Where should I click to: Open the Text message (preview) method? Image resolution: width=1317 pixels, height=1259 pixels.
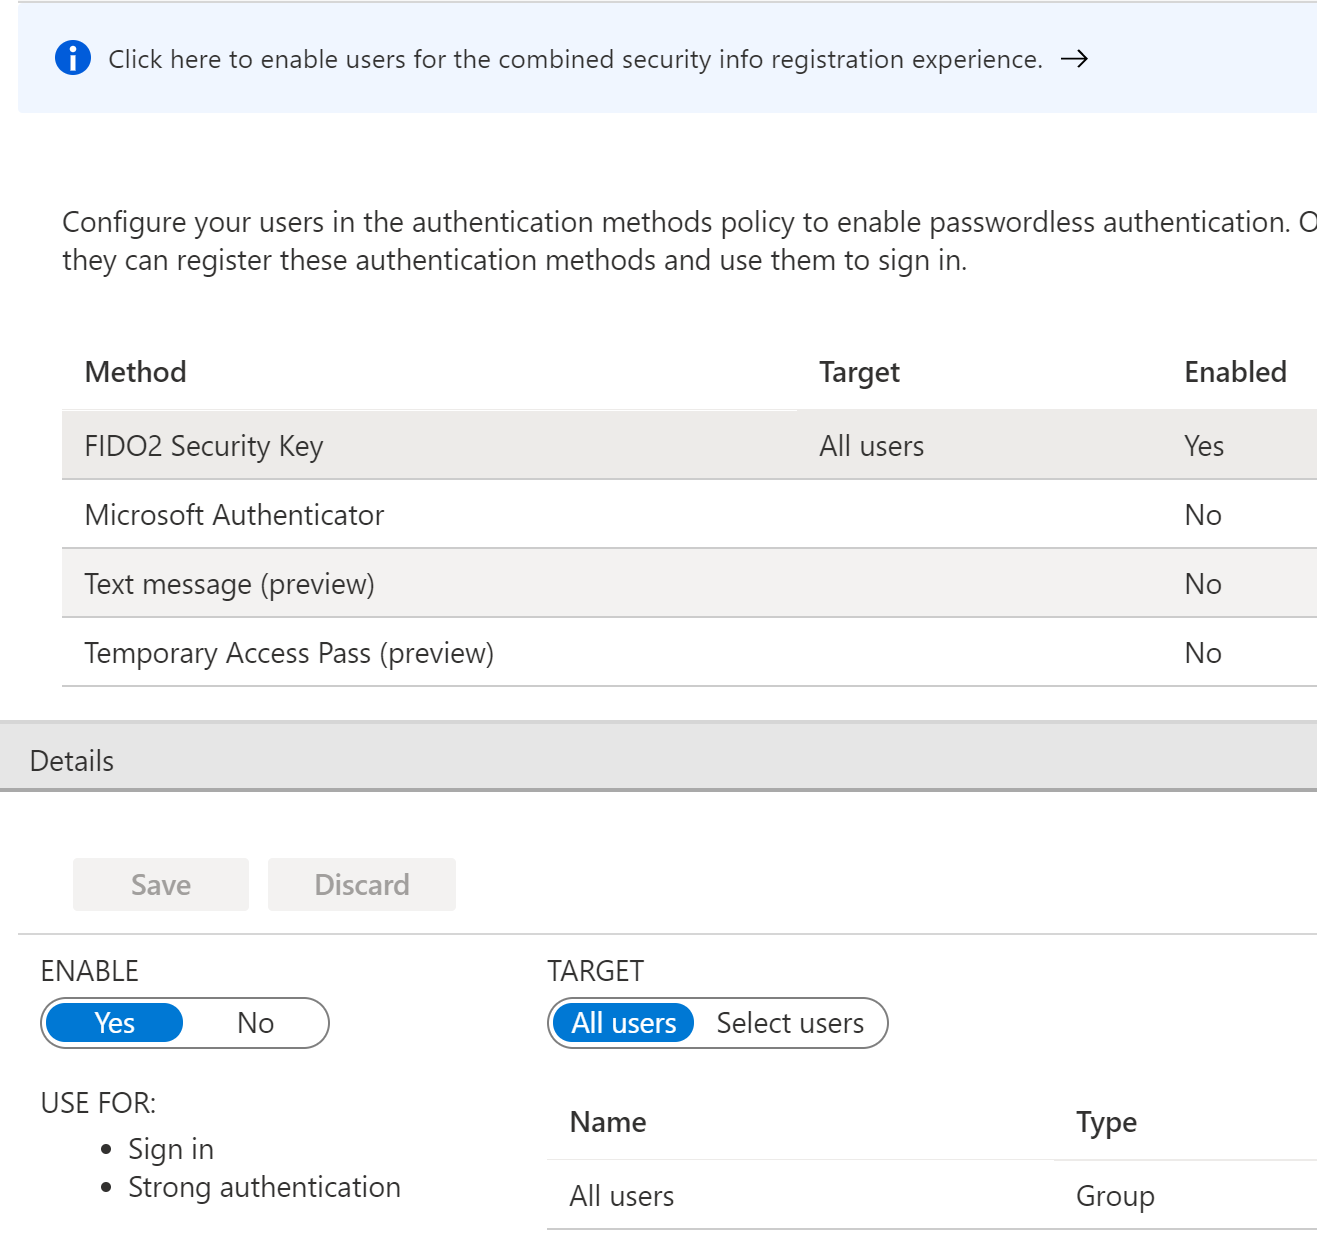point(229,584)
